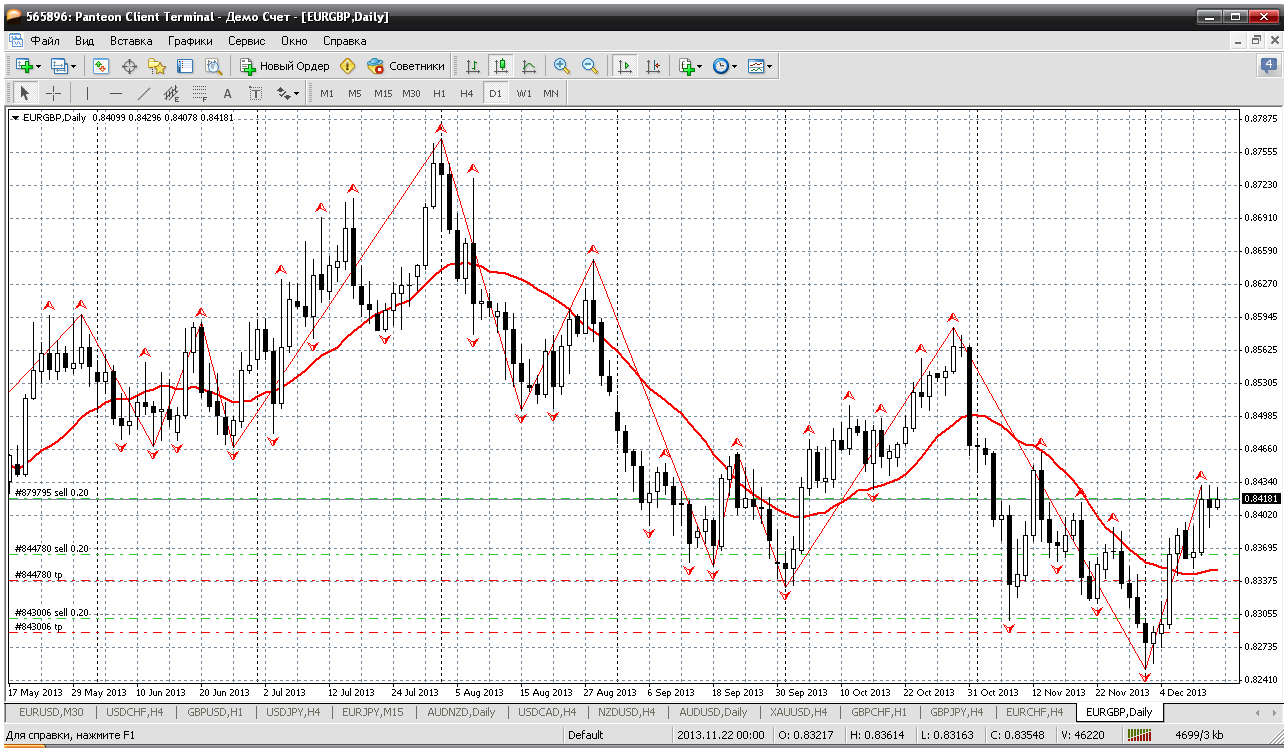Switch to the USDJPY,H4 chart tab
1288x748 pixels.
pos(293,712)
